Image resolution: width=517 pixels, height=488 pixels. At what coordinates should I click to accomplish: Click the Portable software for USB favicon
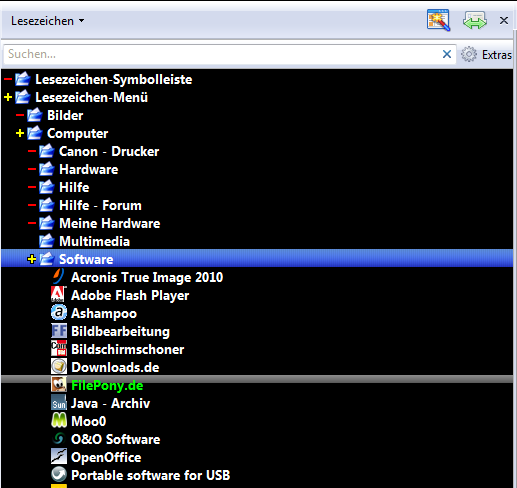(x=59, y=474)
